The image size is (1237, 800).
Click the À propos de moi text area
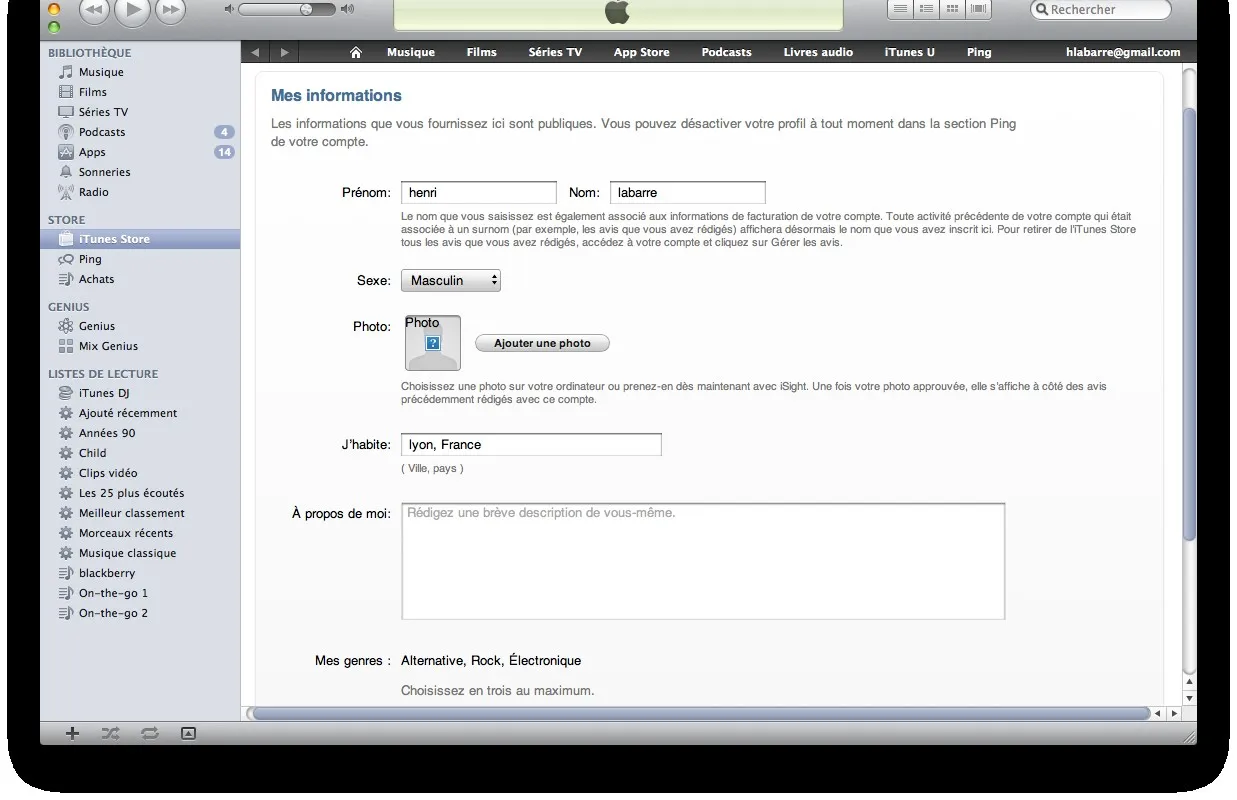pyautogui.click(x=703, y=561)
